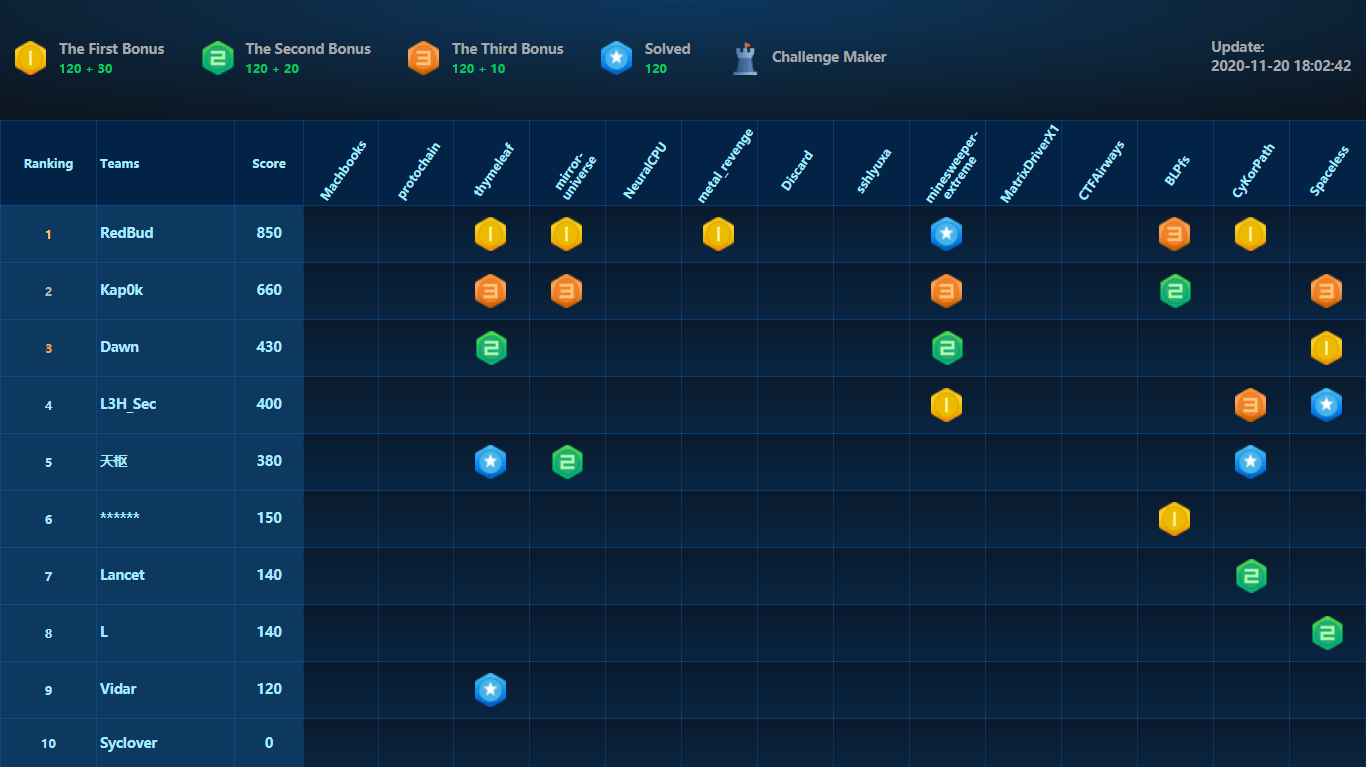Image resolution: width=1366 pixels, height=767 pixels.
Task: Click the Challenge Maker rook icon
Action: click(x=745, y=58)
